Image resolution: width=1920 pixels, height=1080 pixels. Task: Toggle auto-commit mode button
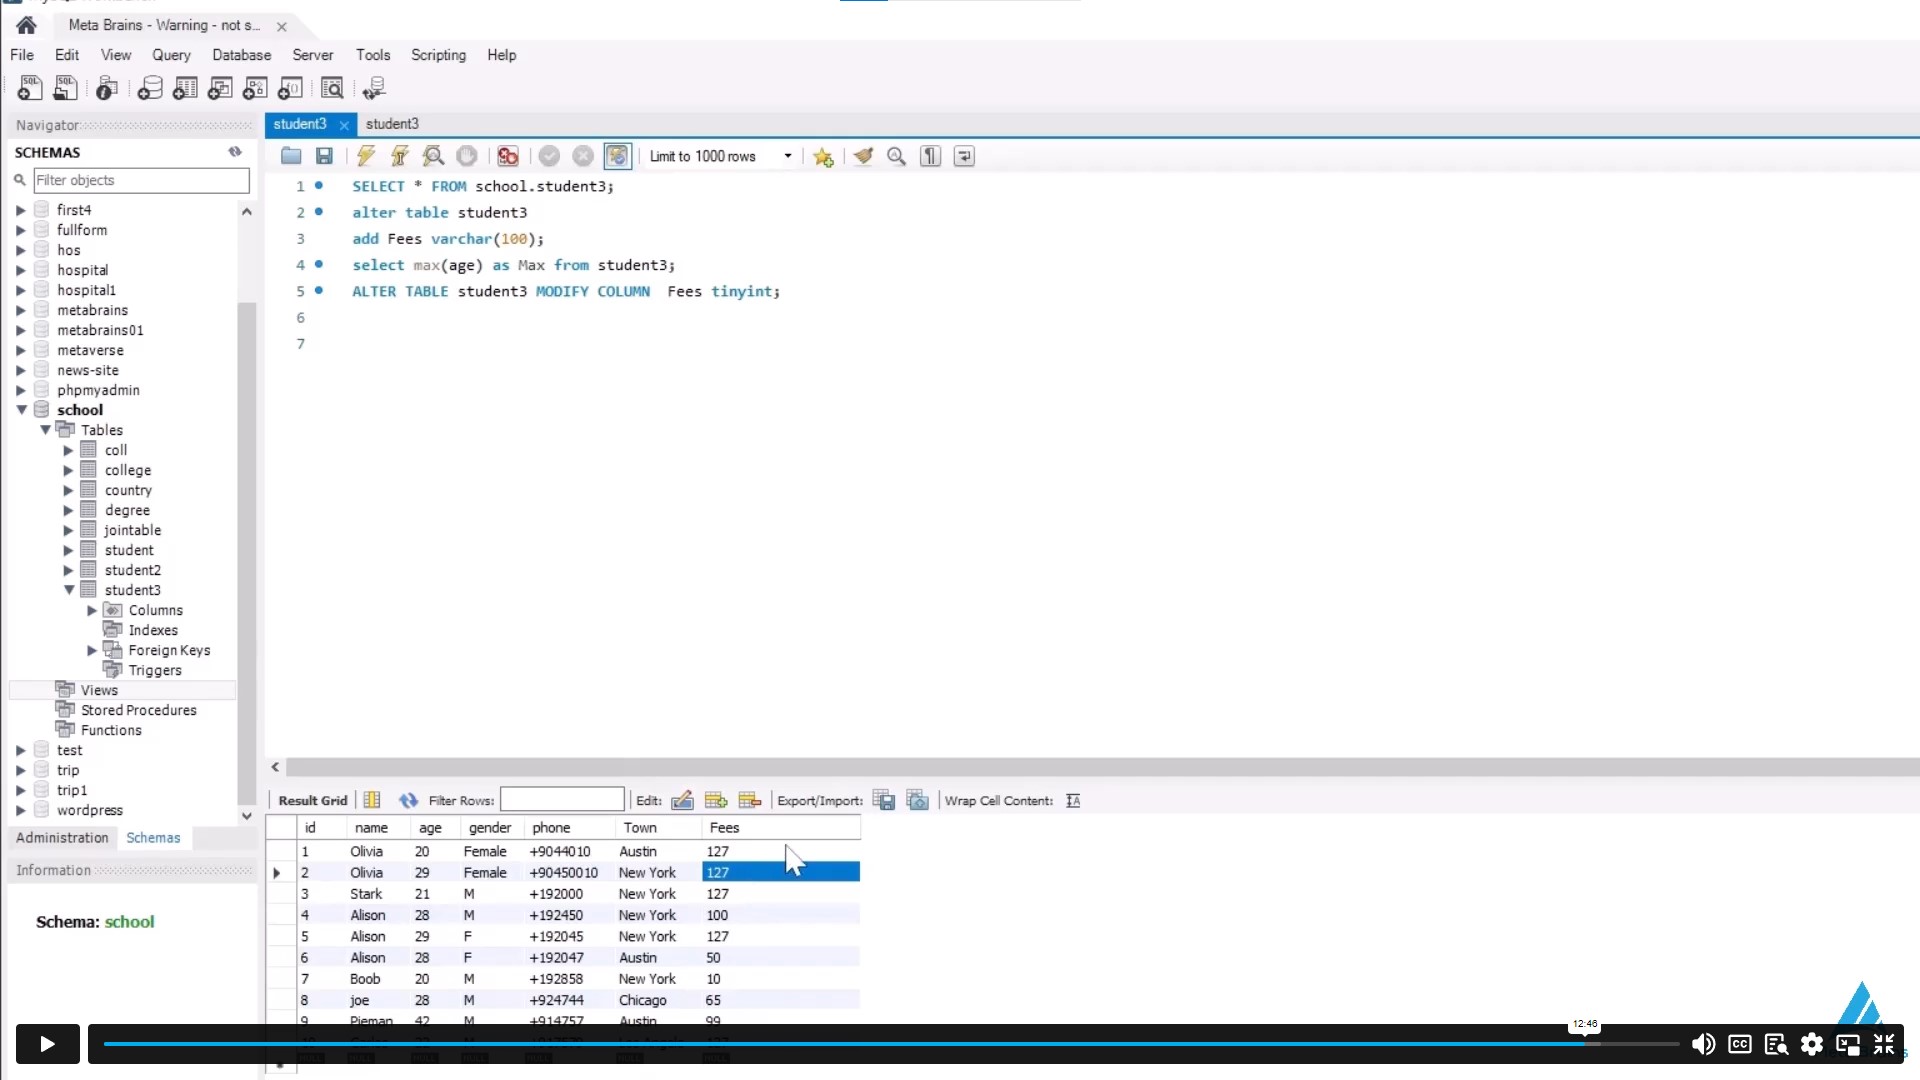tap(617, 156)
